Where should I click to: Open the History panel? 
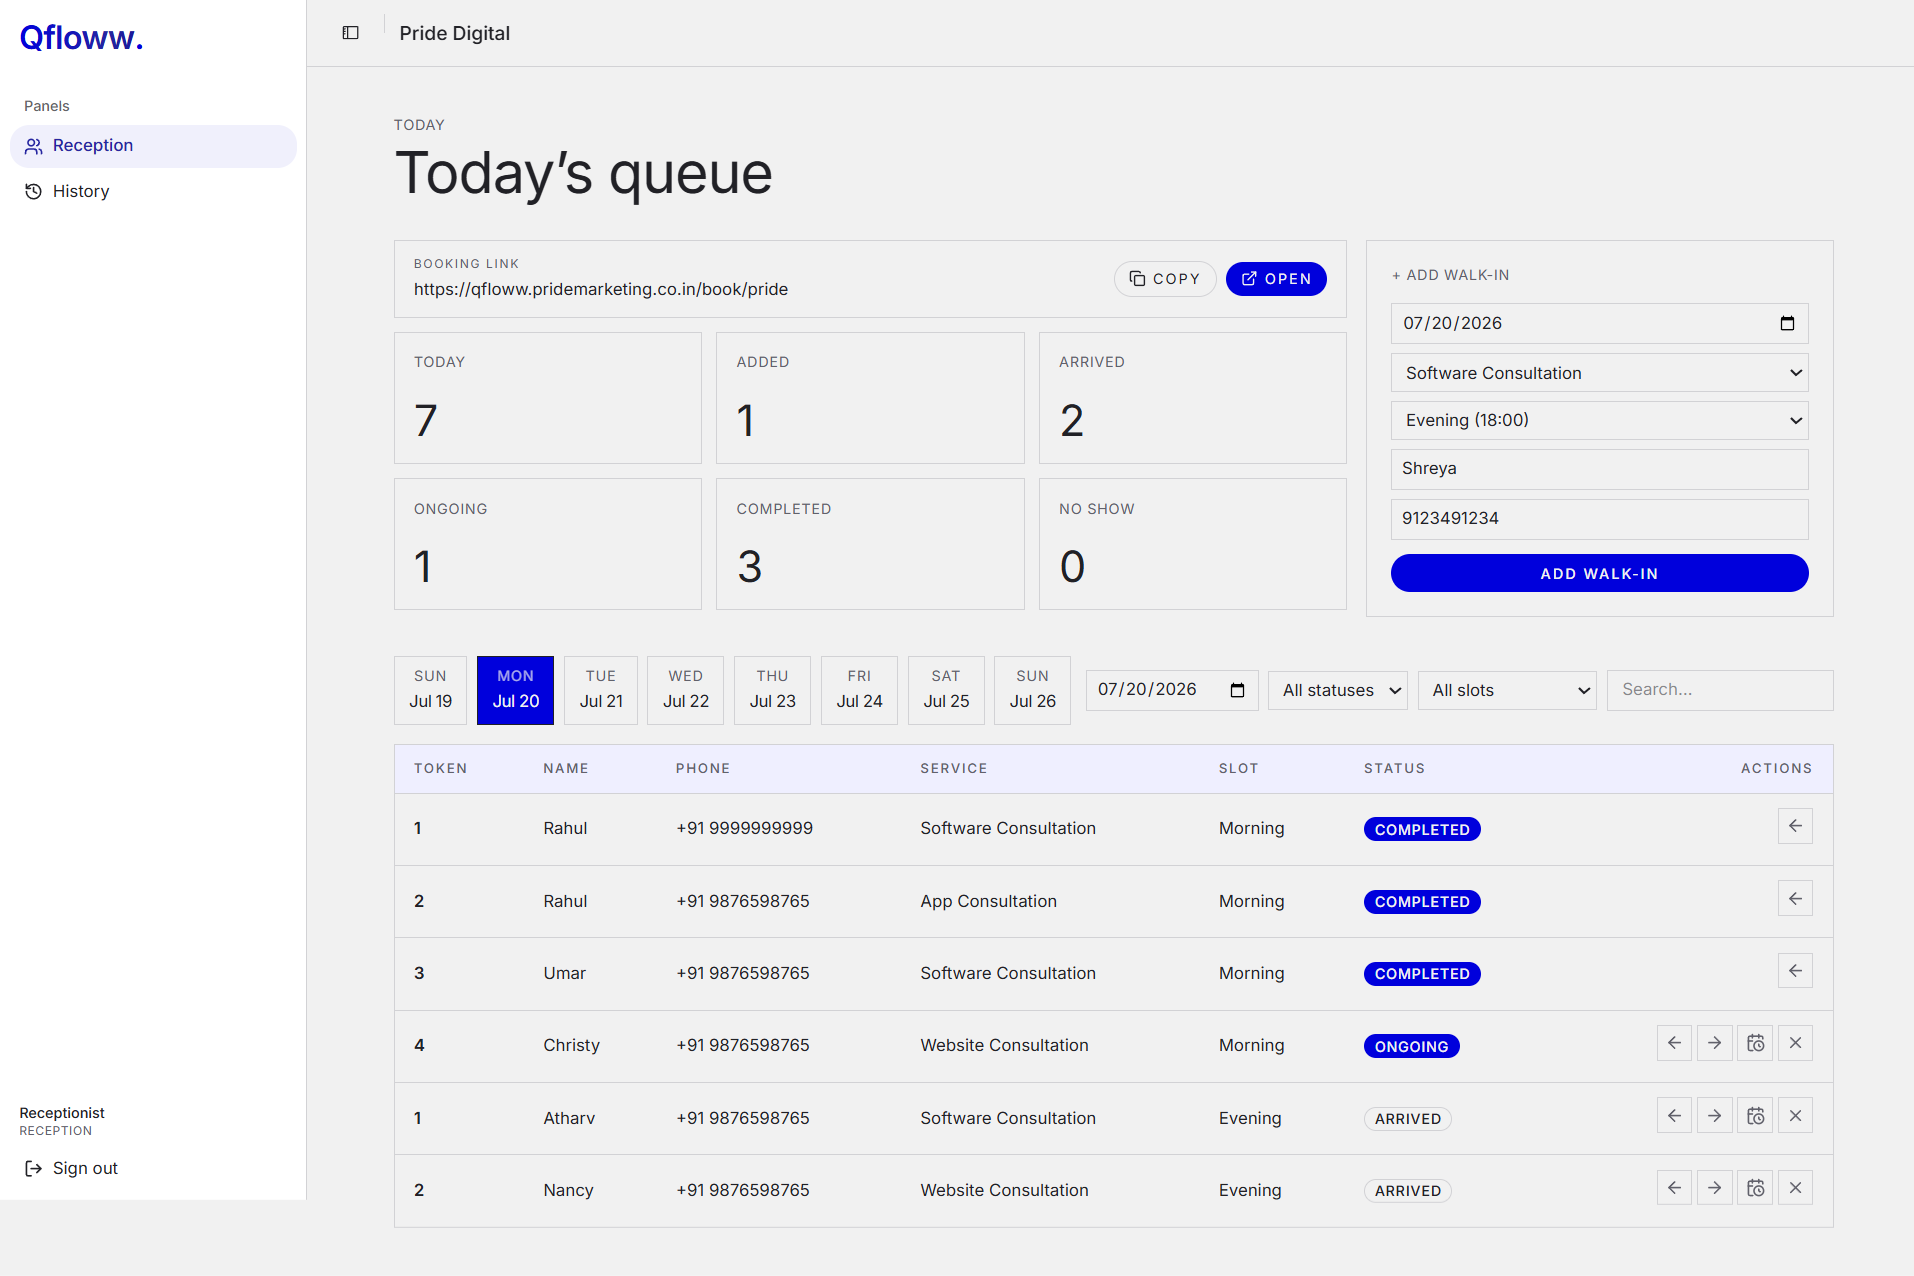click(153, 191)
